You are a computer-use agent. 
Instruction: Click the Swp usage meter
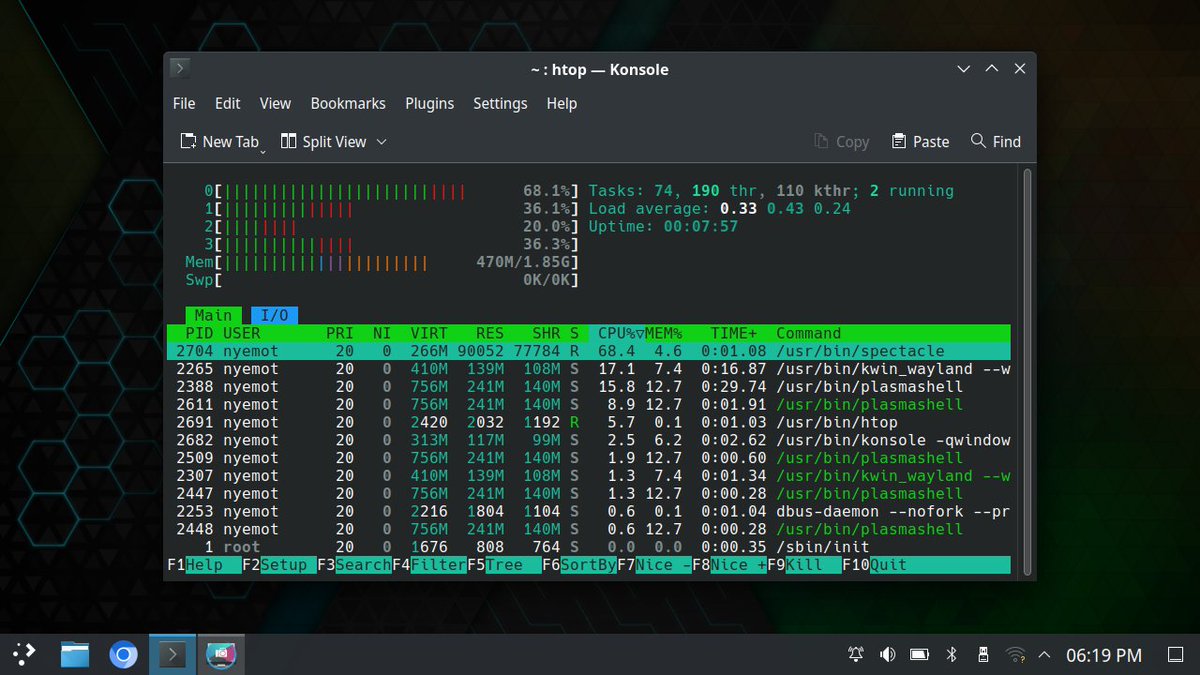(x=382, y=280)
